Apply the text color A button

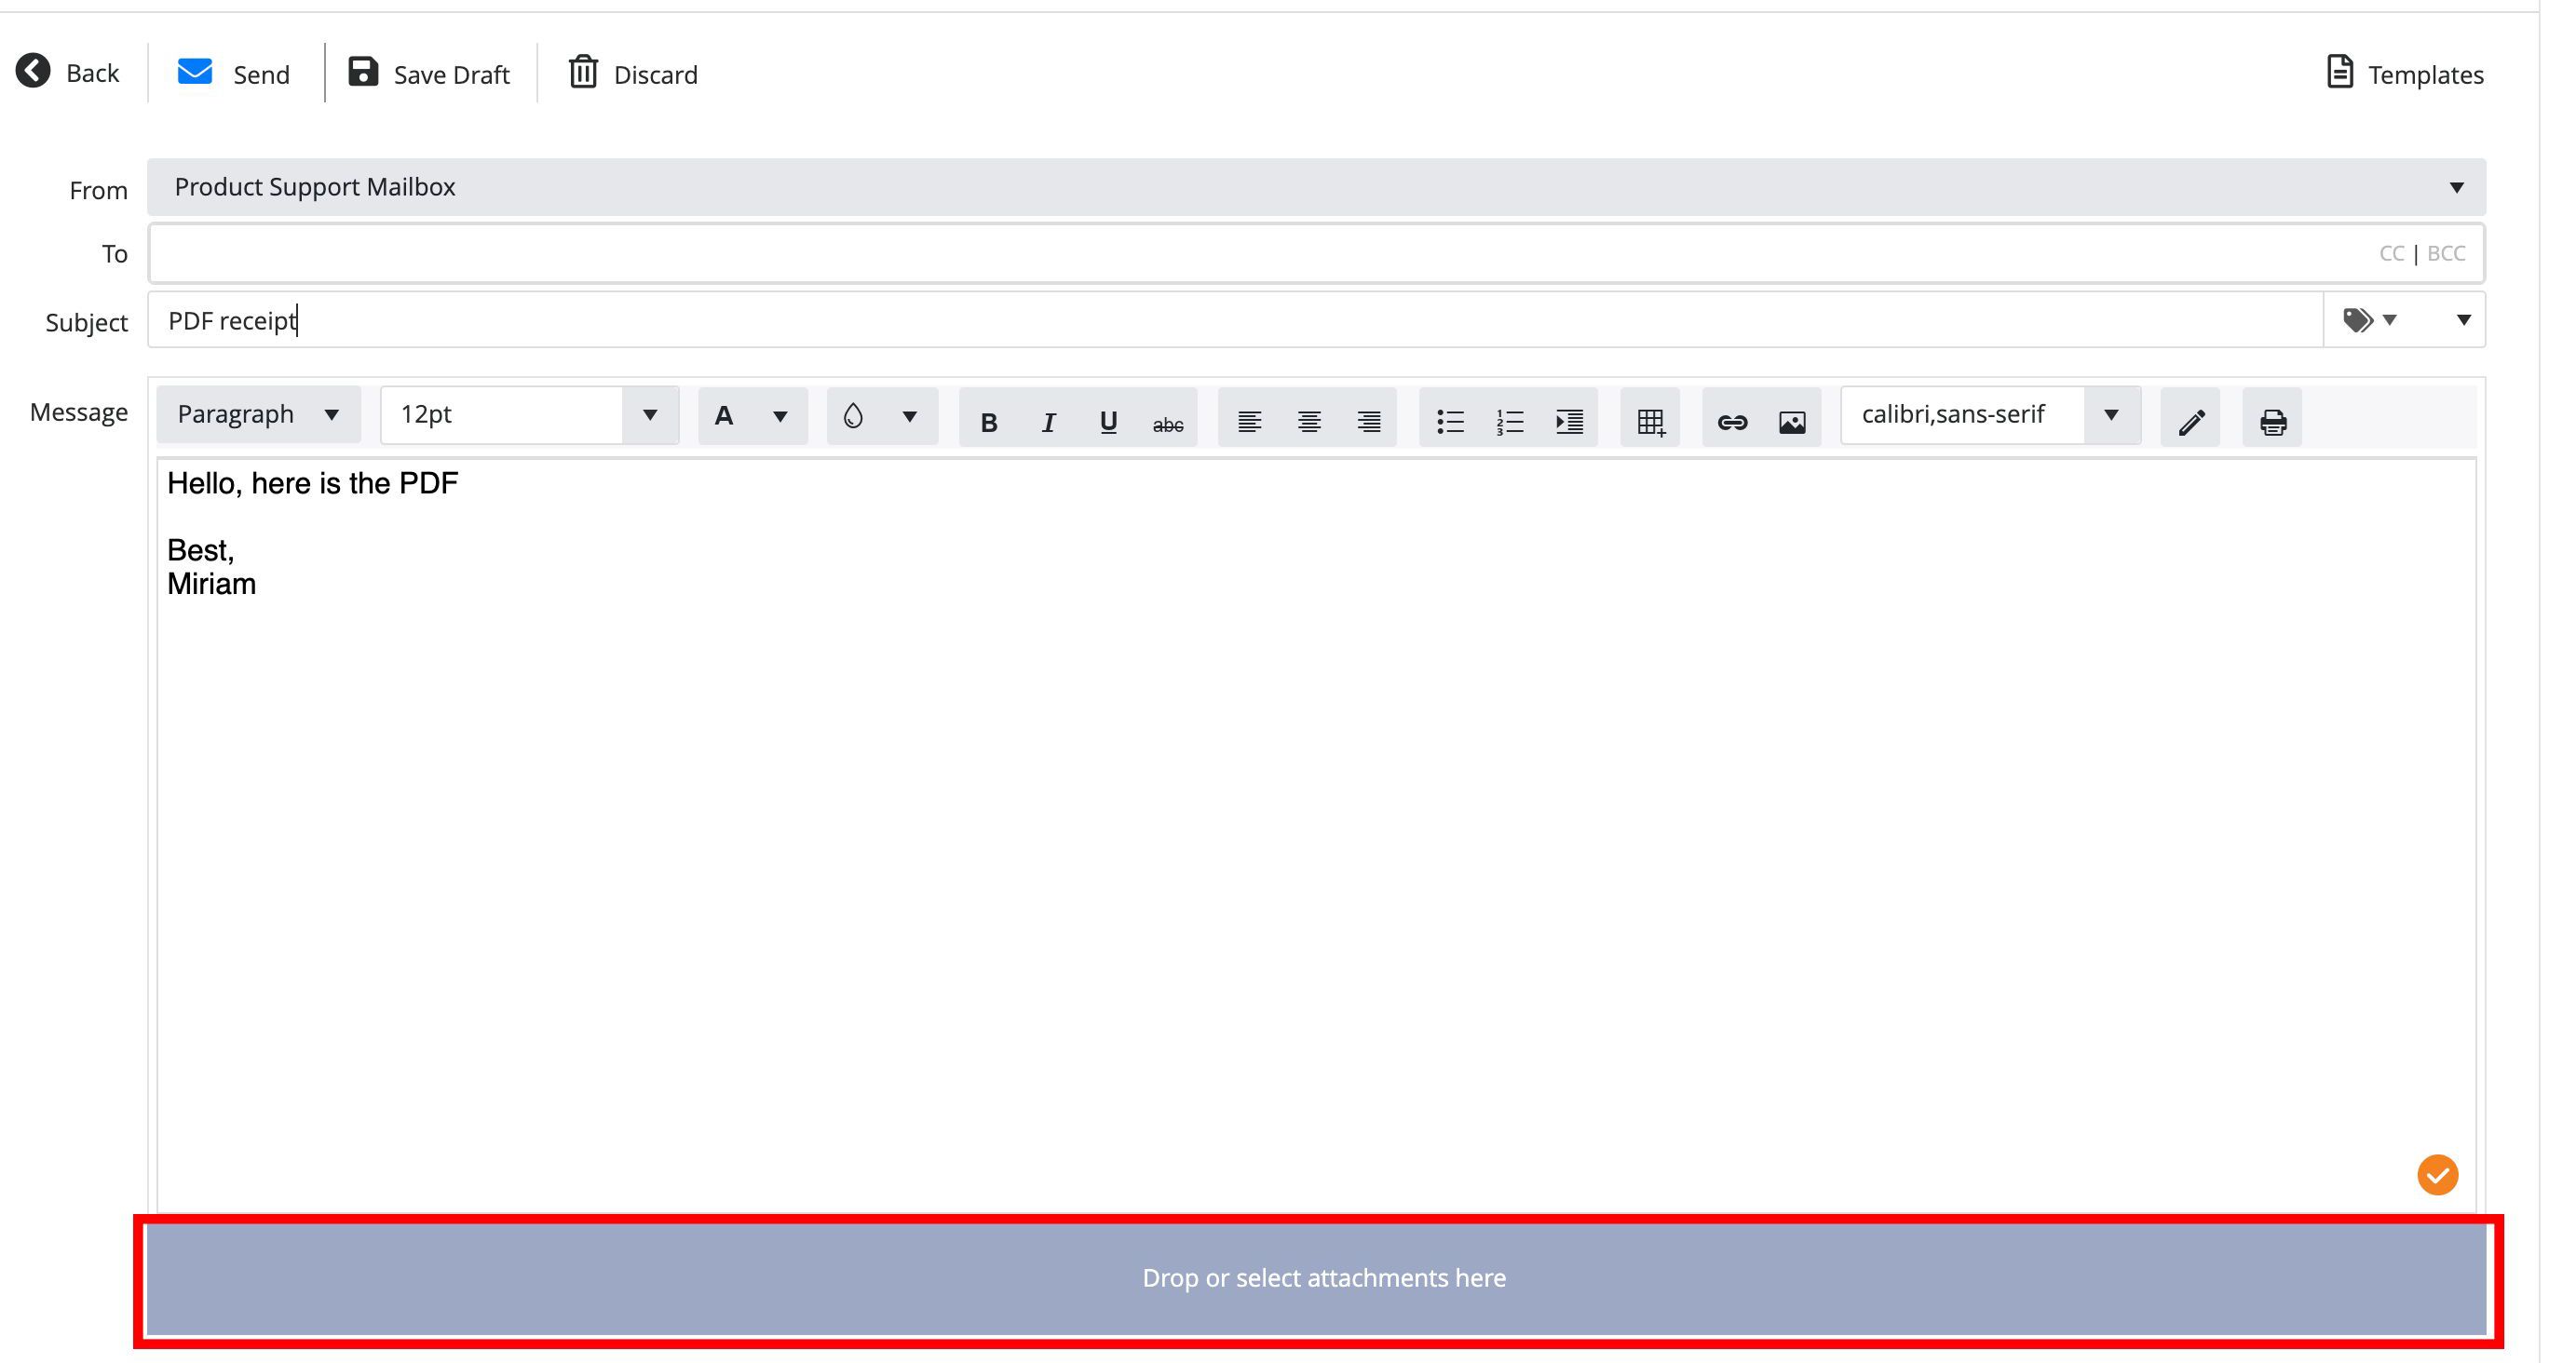tap(724, 416)
